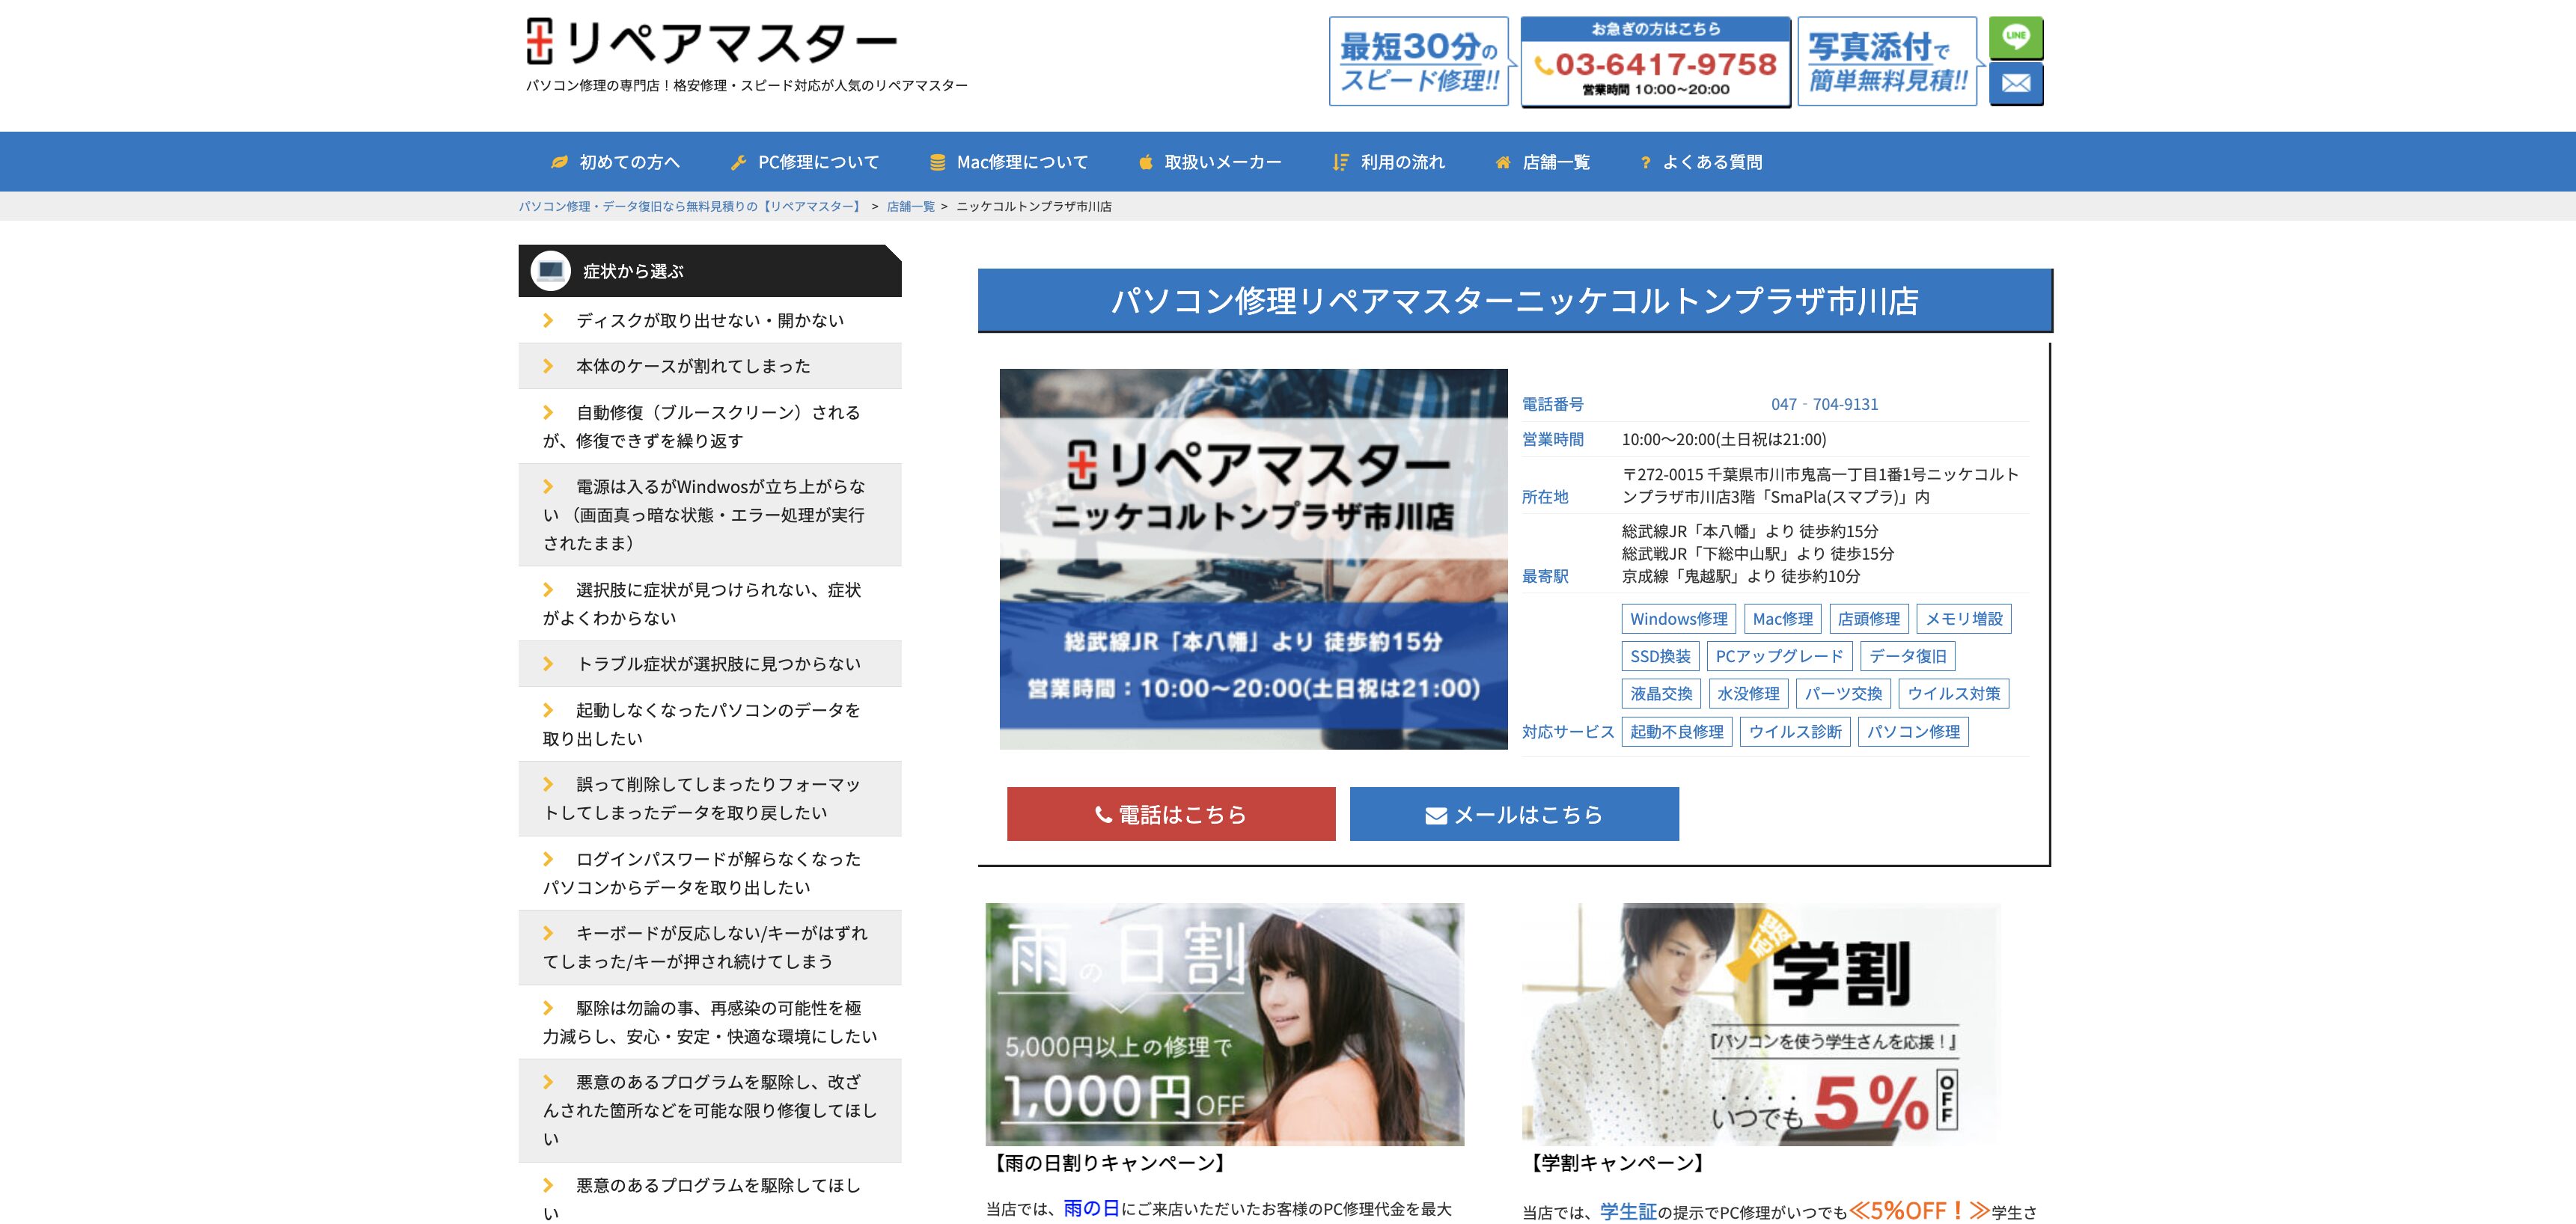Image resolution: width=2576 pixels, height=1224 pixels.
Task: Click chevron beside 誤って削除してしまったり
Action: pyautogui.click(x=548, y=784)
